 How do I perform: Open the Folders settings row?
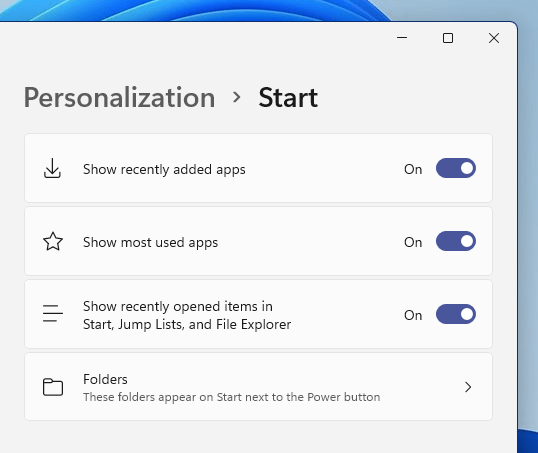258,387
